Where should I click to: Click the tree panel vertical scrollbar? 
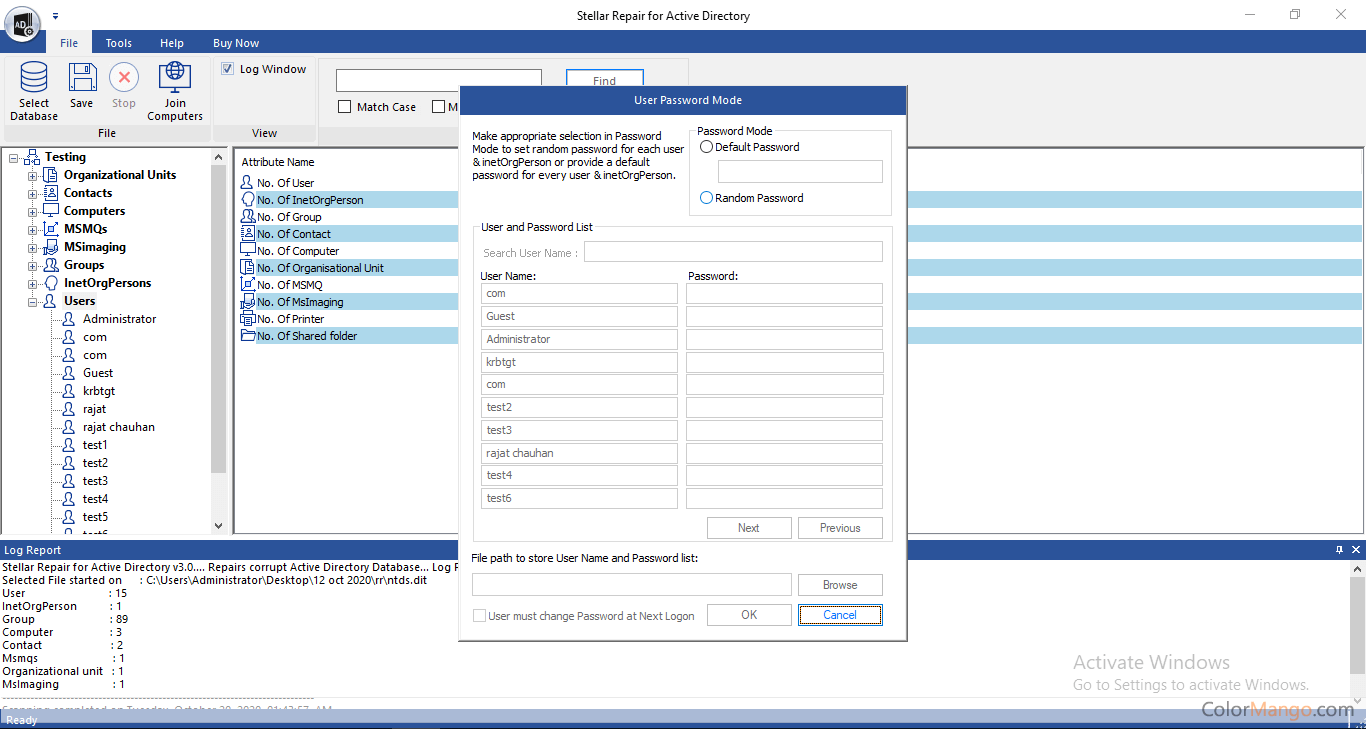[x=219, y=320]
